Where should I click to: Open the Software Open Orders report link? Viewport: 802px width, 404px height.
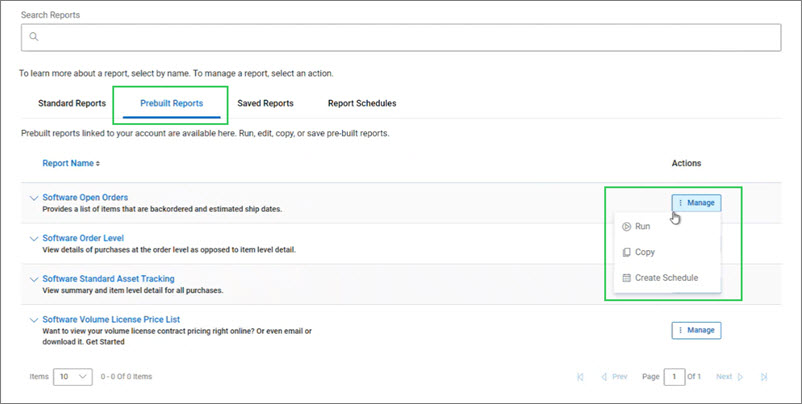point(85,197)
